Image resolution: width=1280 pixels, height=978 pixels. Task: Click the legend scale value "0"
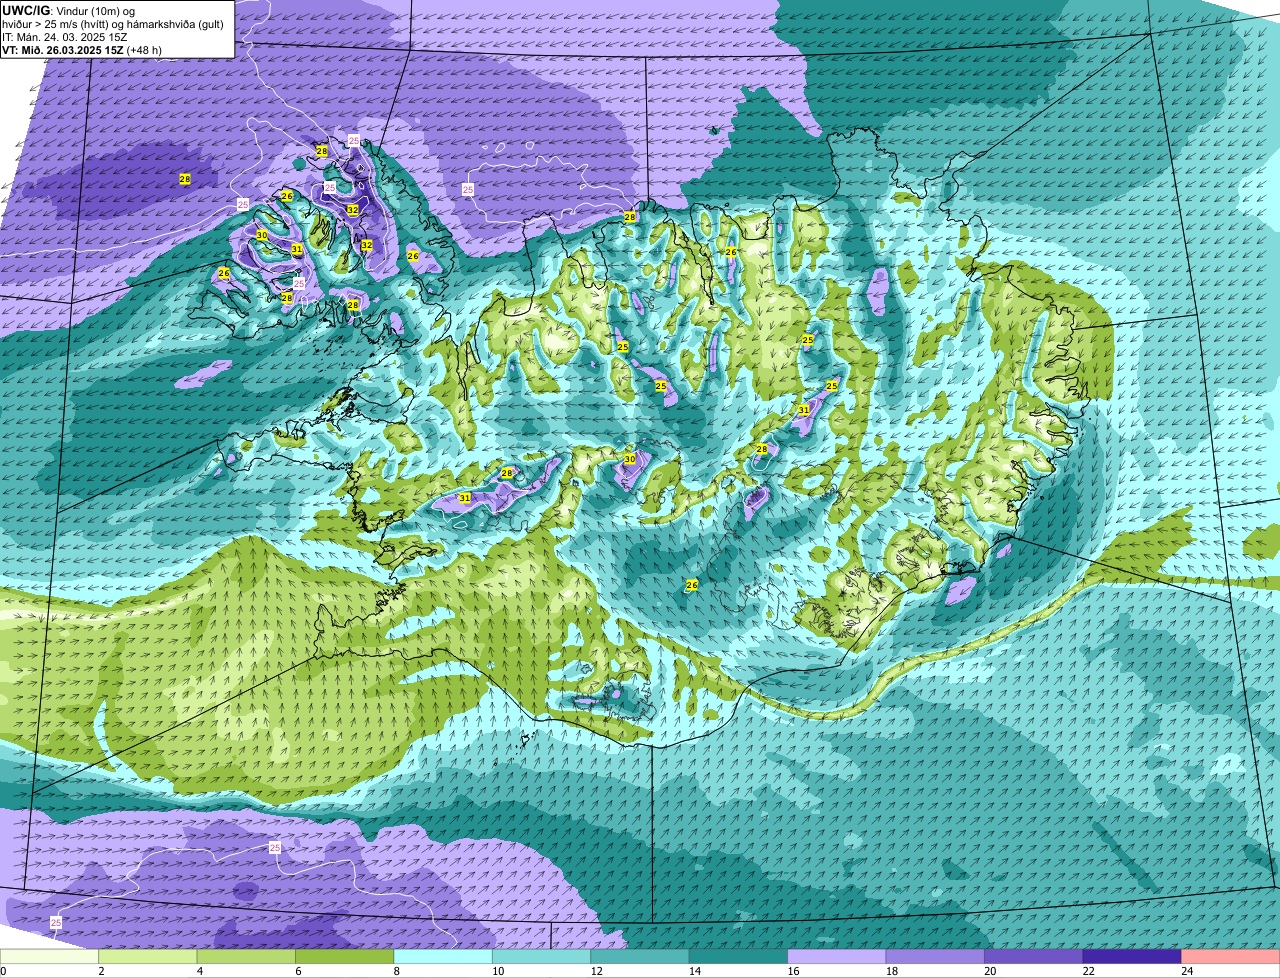click(x=3, y=971)
